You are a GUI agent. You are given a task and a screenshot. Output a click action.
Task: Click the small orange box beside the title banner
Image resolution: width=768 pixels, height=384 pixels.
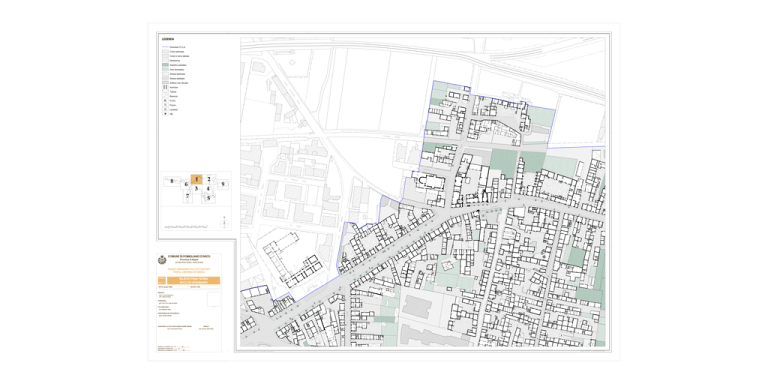pos(162,280)
